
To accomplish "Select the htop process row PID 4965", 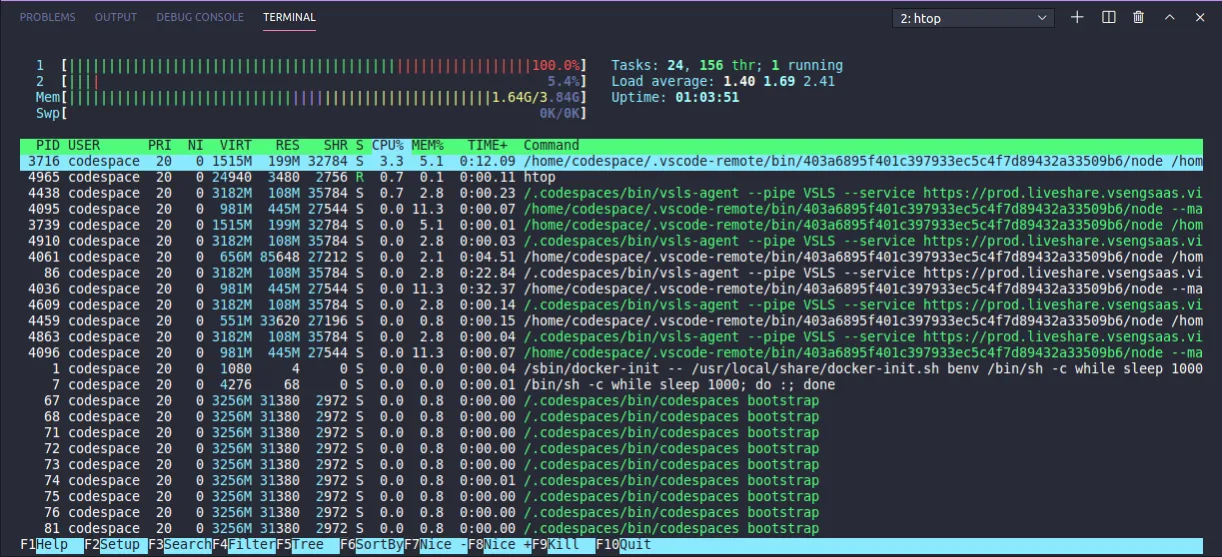I will [611, 177].
